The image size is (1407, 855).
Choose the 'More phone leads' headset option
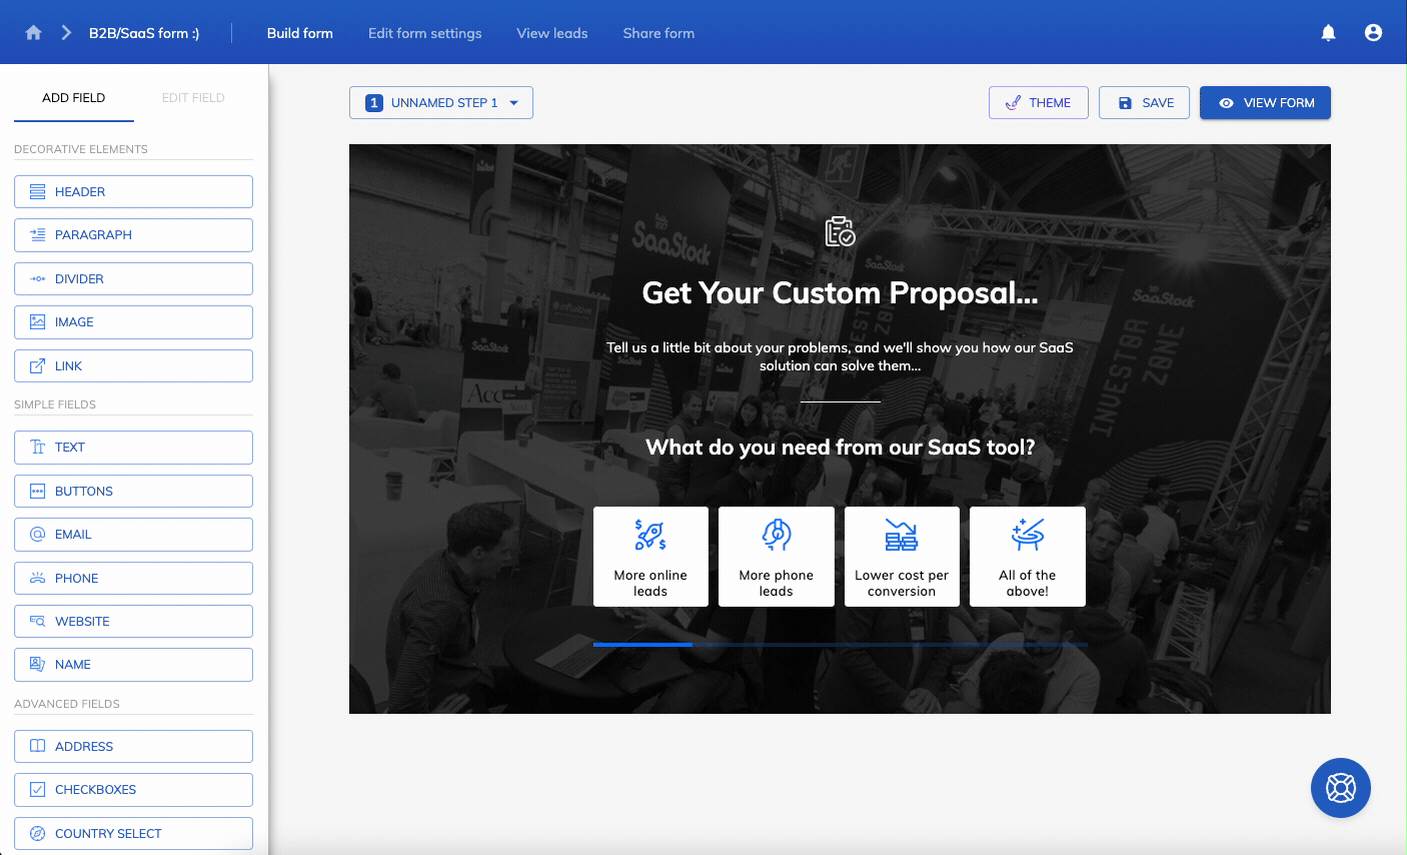(776, 556)
